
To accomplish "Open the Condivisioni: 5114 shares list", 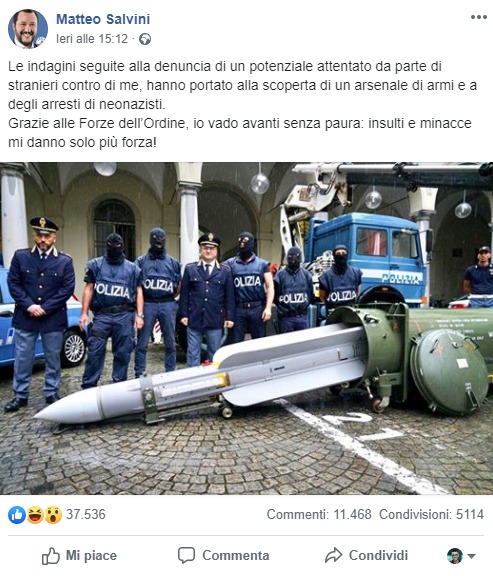I will [431, 514].
